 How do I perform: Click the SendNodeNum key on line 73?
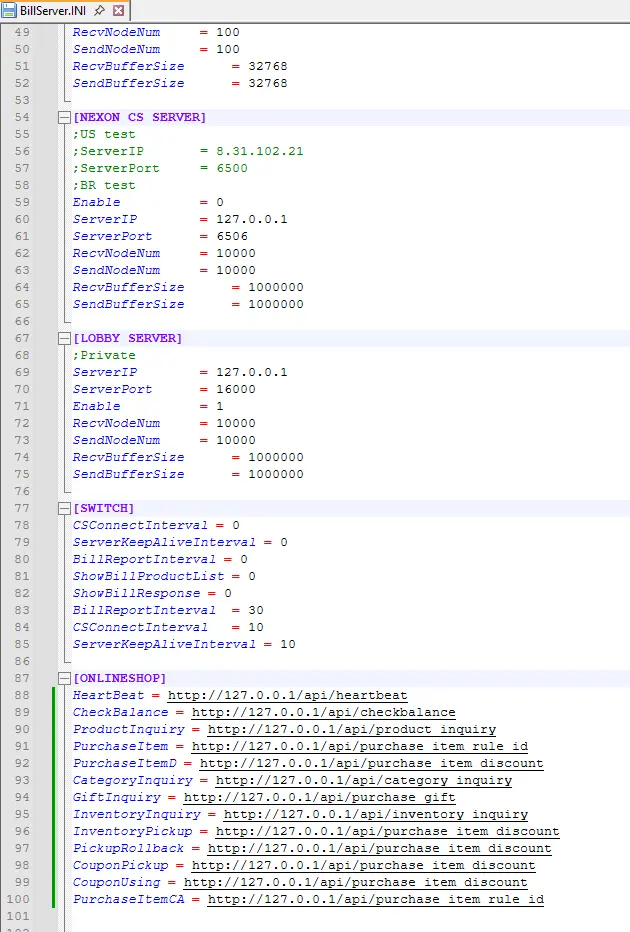[116, 440]
